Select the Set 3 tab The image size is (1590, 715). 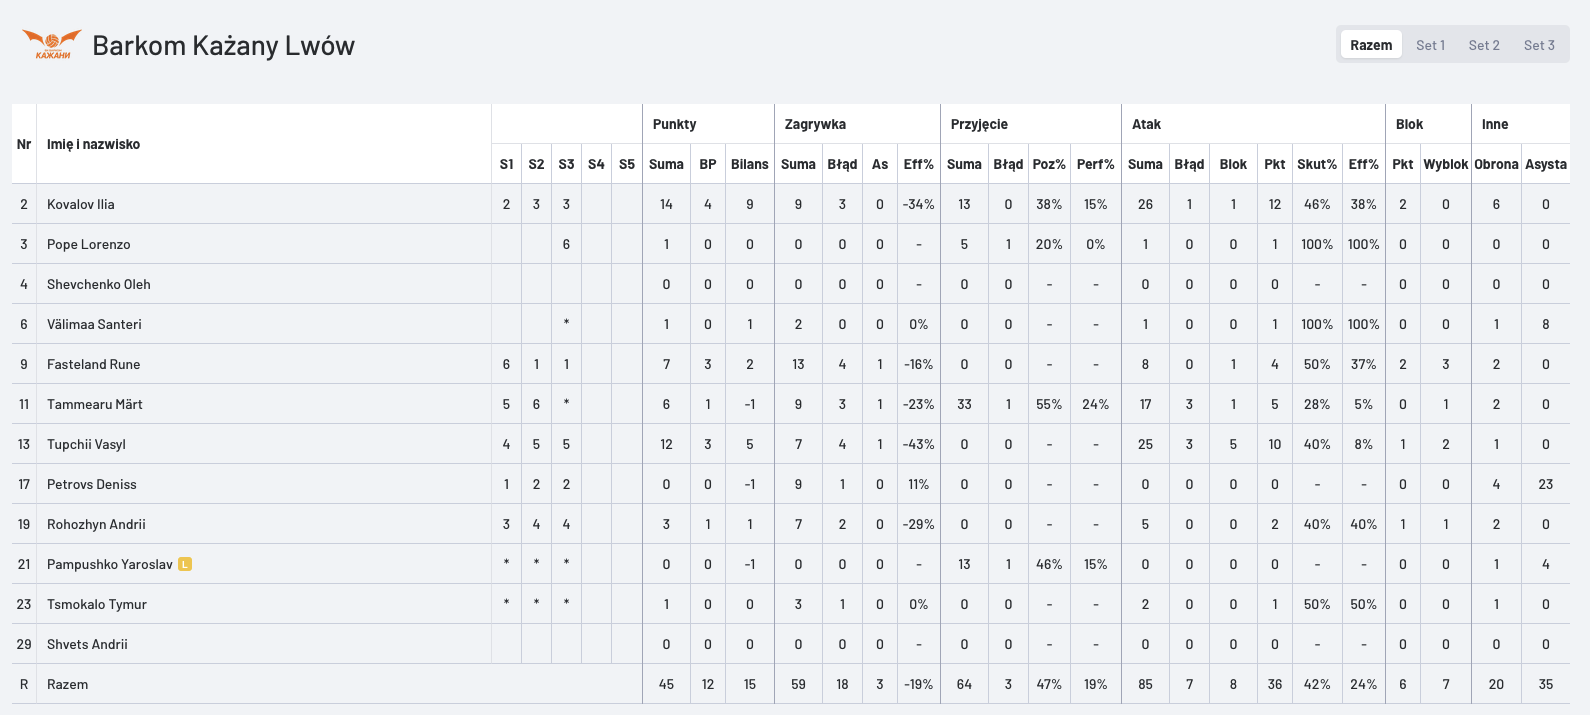click(1539, 45)
